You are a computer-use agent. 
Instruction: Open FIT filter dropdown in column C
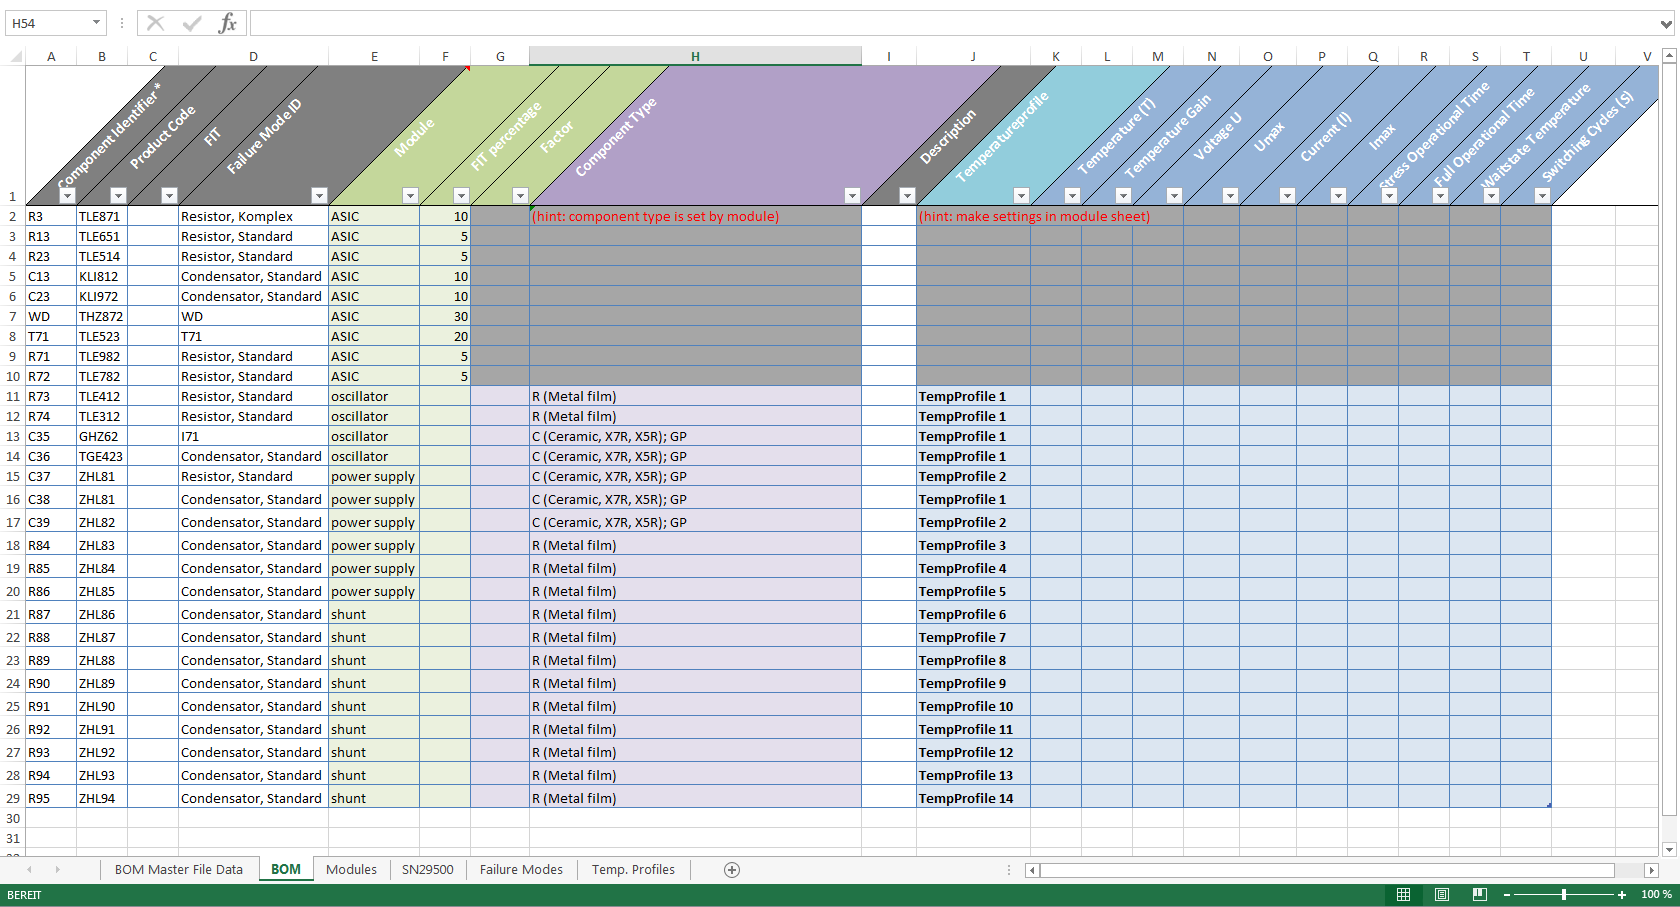click(169, 196)
